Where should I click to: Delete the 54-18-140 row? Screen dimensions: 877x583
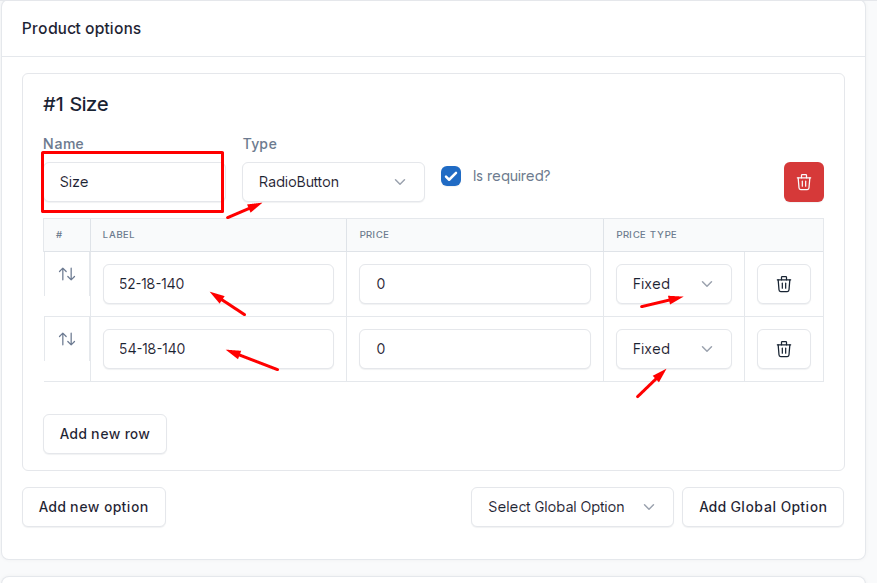[784, 349]
